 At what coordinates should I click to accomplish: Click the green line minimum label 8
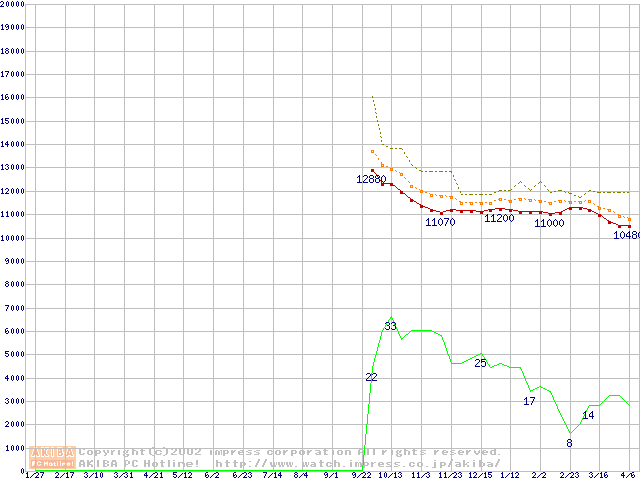(x=569, y=442)
